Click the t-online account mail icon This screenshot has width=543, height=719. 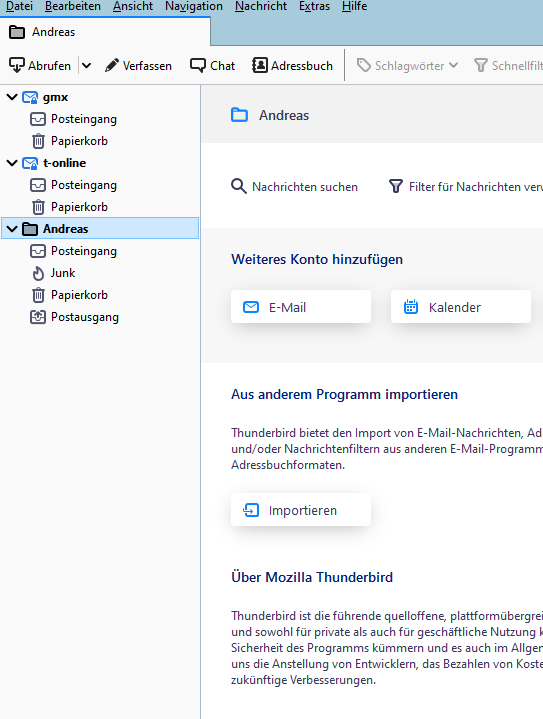pos(30,163)
